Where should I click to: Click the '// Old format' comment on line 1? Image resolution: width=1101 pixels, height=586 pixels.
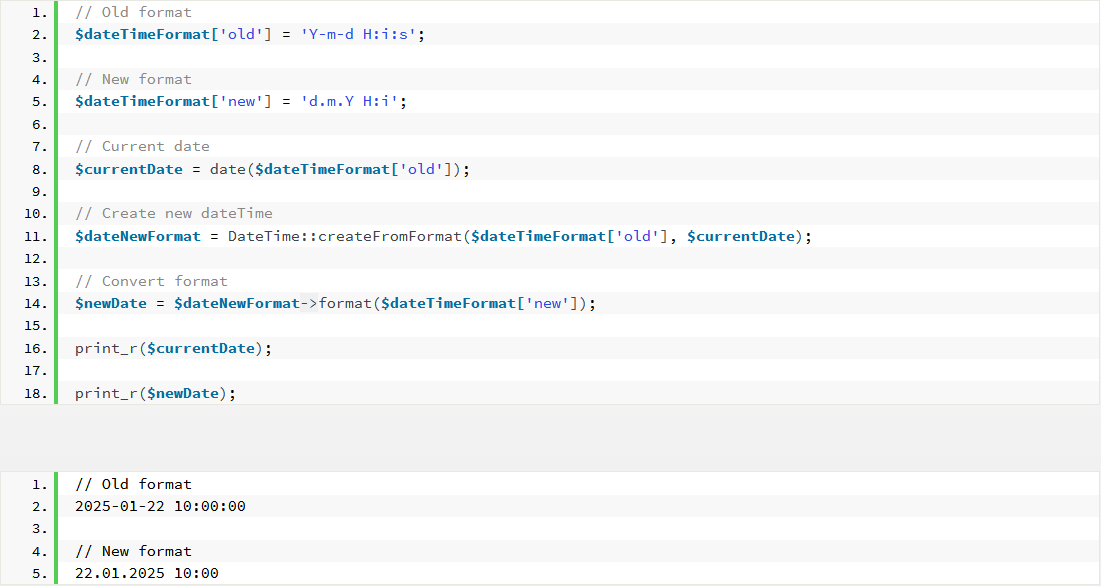click(133, 12)
